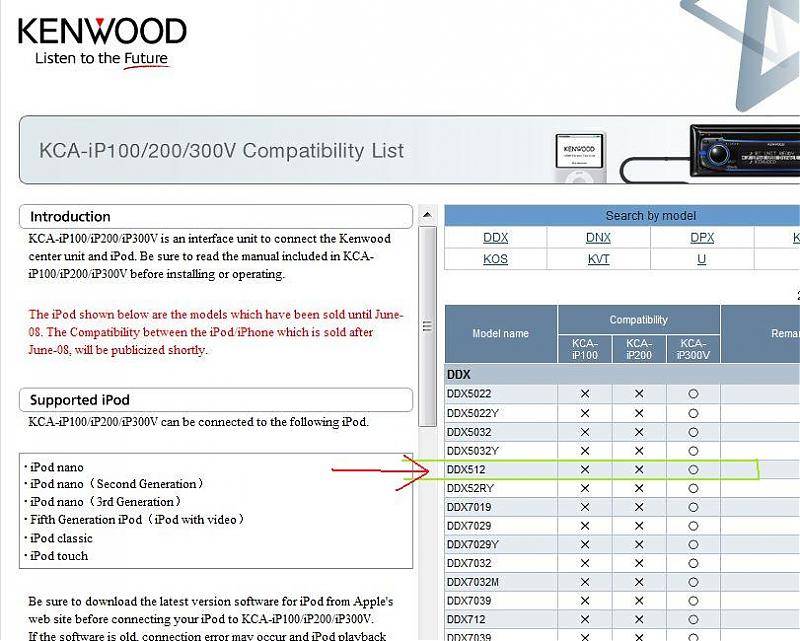Select the DDX7019 model cell
This screenshot has height=641, width=800.
tap(501, 507)
